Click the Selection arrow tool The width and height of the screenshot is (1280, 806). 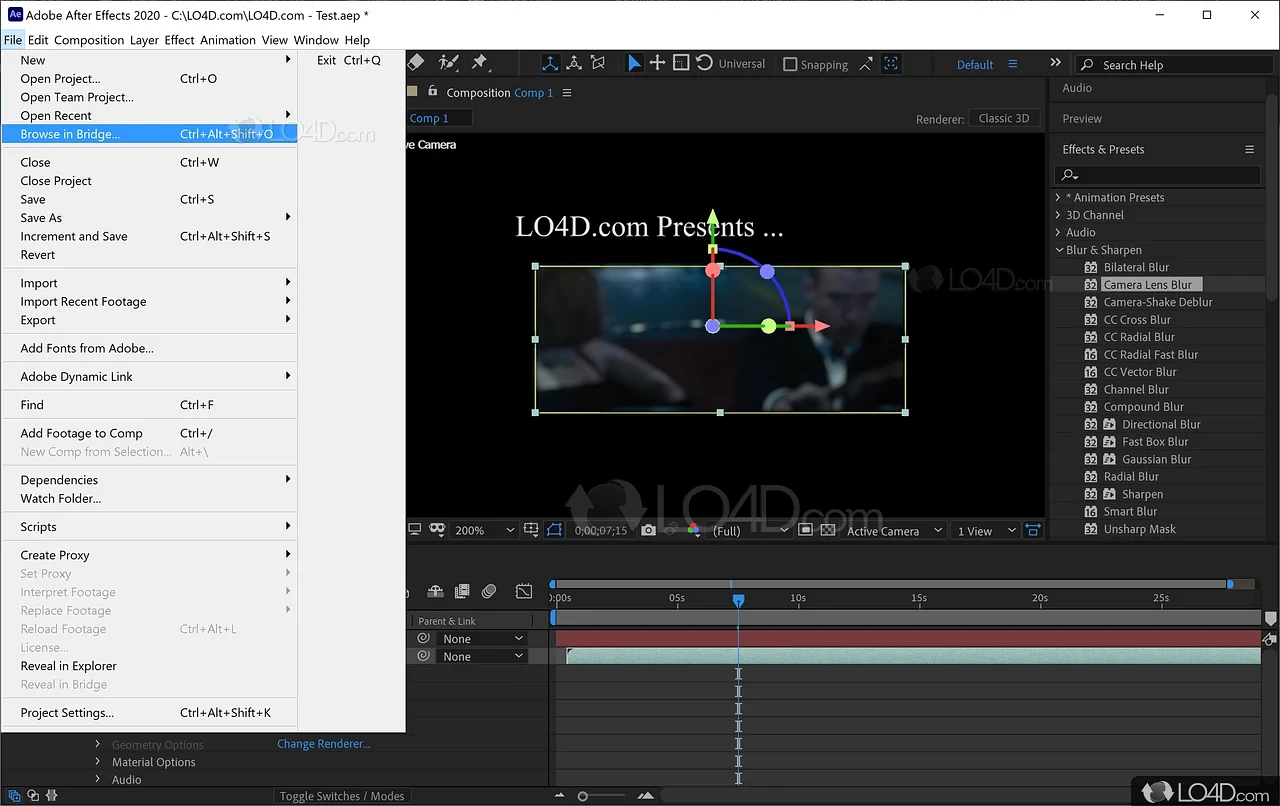pos(634,63)
